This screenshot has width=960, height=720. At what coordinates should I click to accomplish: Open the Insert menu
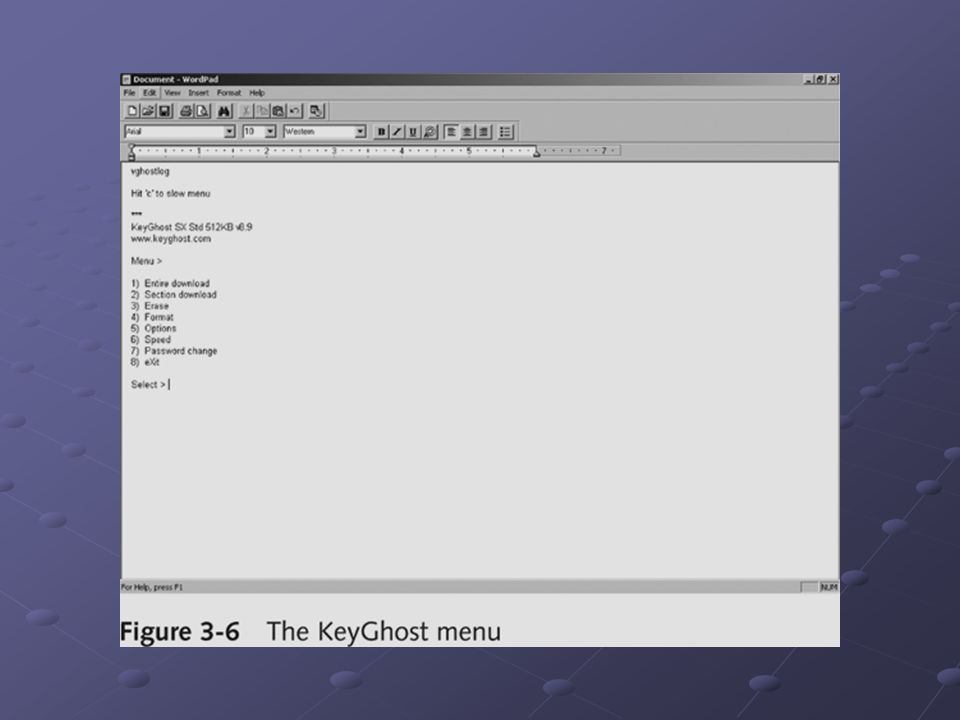198,93
